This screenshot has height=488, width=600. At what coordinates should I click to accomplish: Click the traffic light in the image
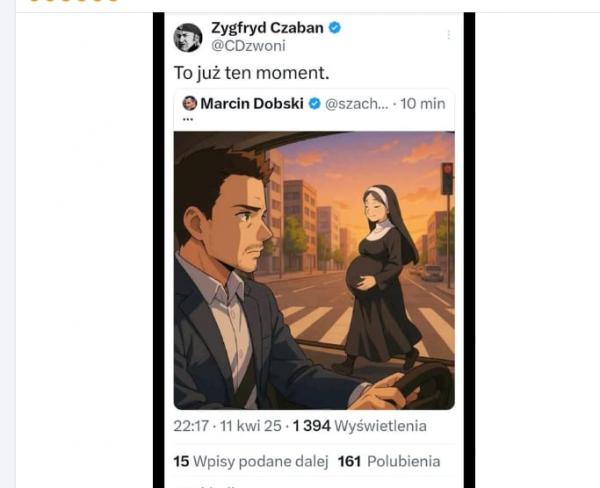coord(446,177)
